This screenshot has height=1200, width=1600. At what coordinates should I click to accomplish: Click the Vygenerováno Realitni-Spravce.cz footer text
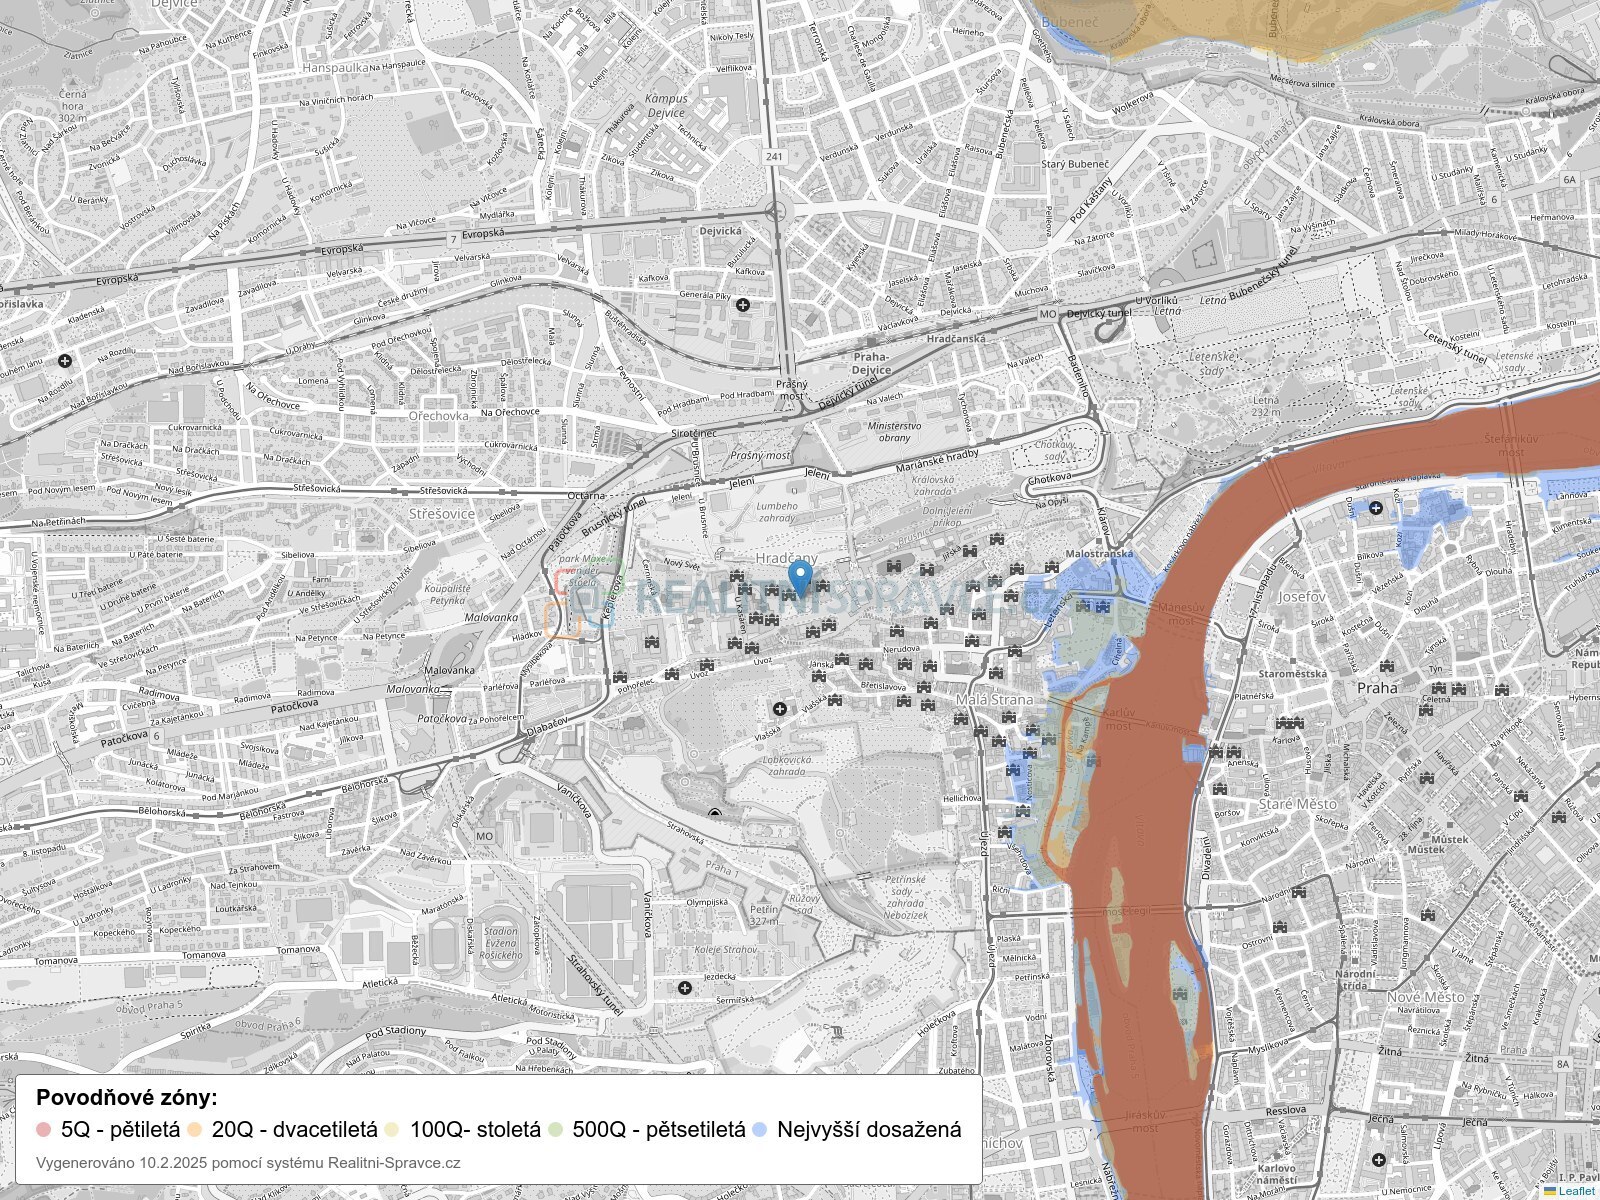[x=248, y=1163]
